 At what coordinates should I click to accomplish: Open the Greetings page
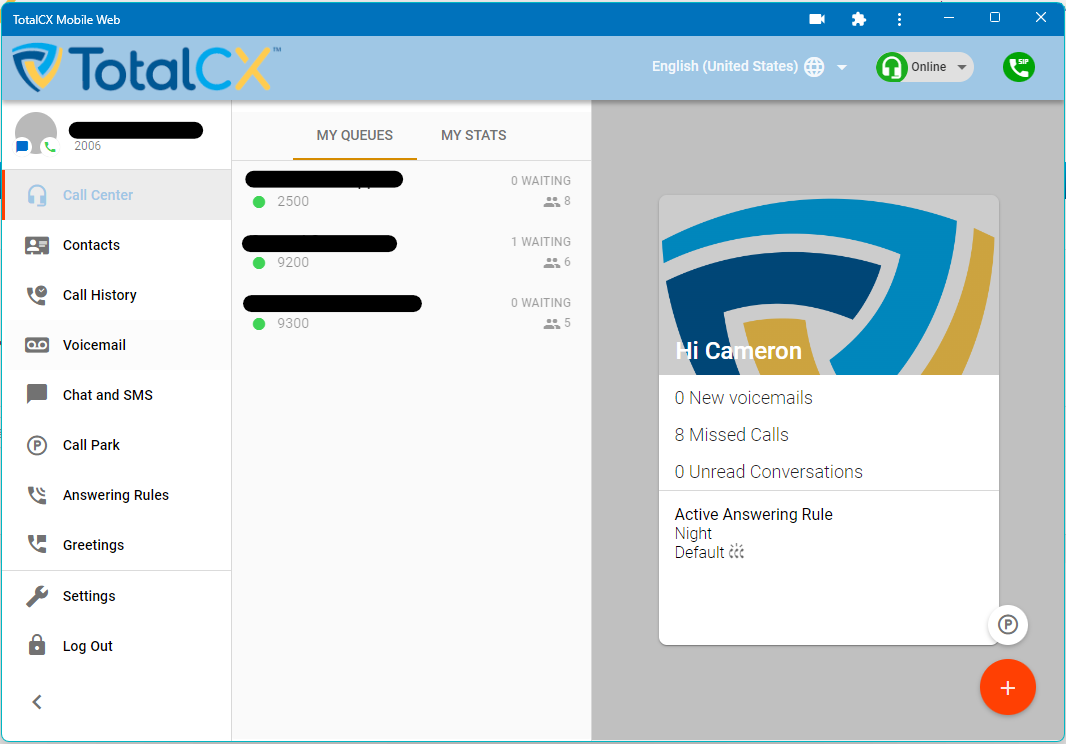tap(117, 545)
